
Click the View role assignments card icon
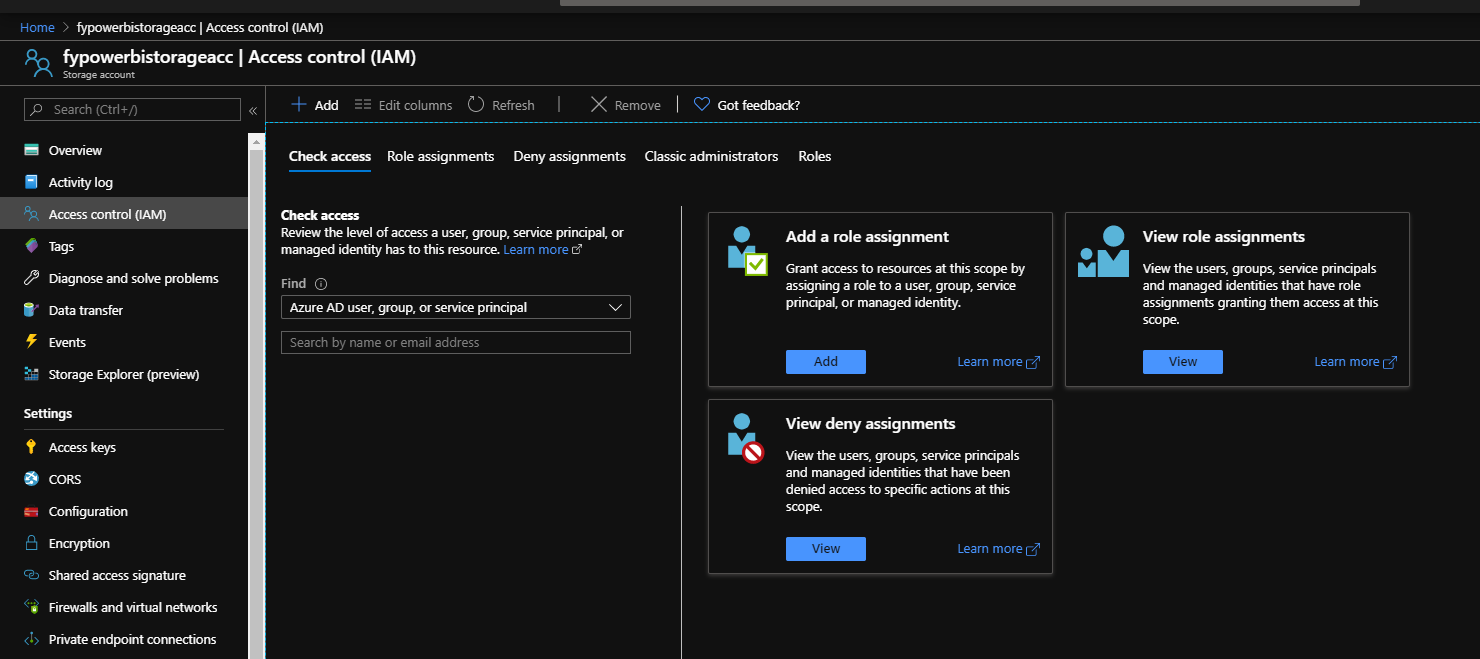[1104, 253]
